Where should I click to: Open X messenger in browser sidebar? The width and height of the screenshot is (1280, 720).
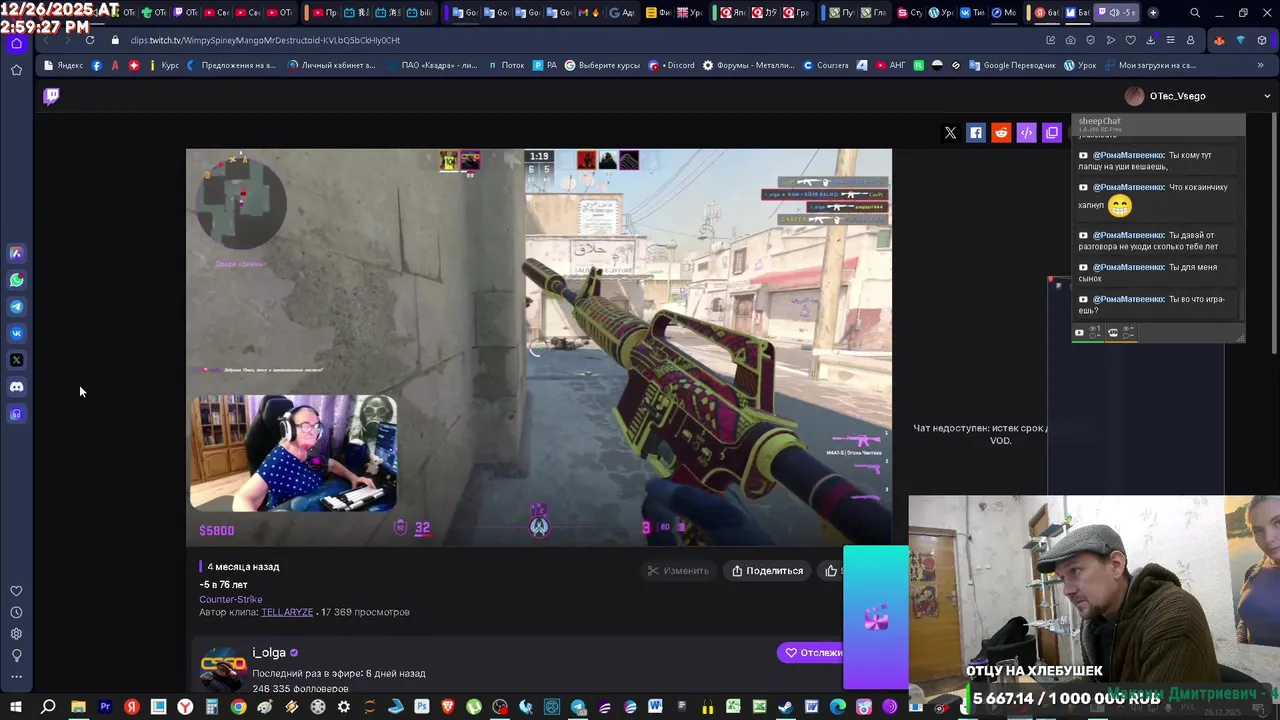(16, 360)
